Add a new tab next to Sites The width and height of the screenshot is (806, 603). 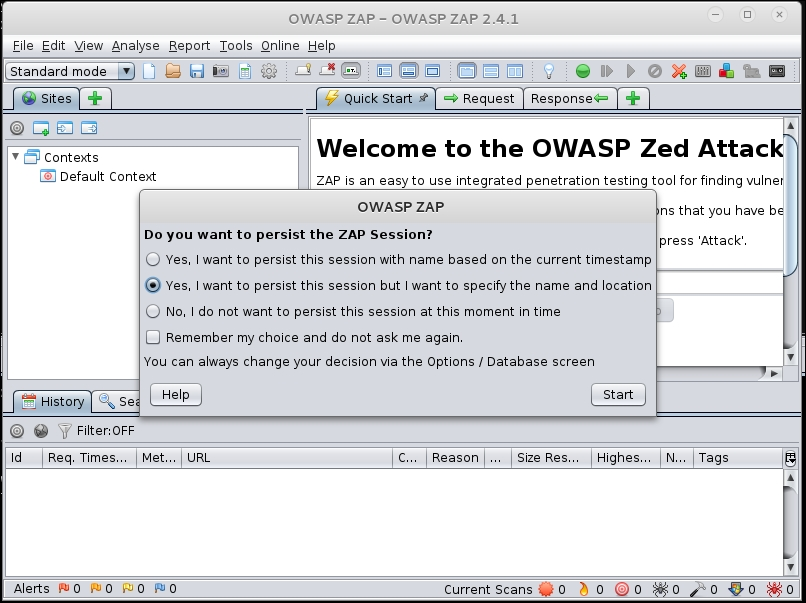(x=95, y=98)
